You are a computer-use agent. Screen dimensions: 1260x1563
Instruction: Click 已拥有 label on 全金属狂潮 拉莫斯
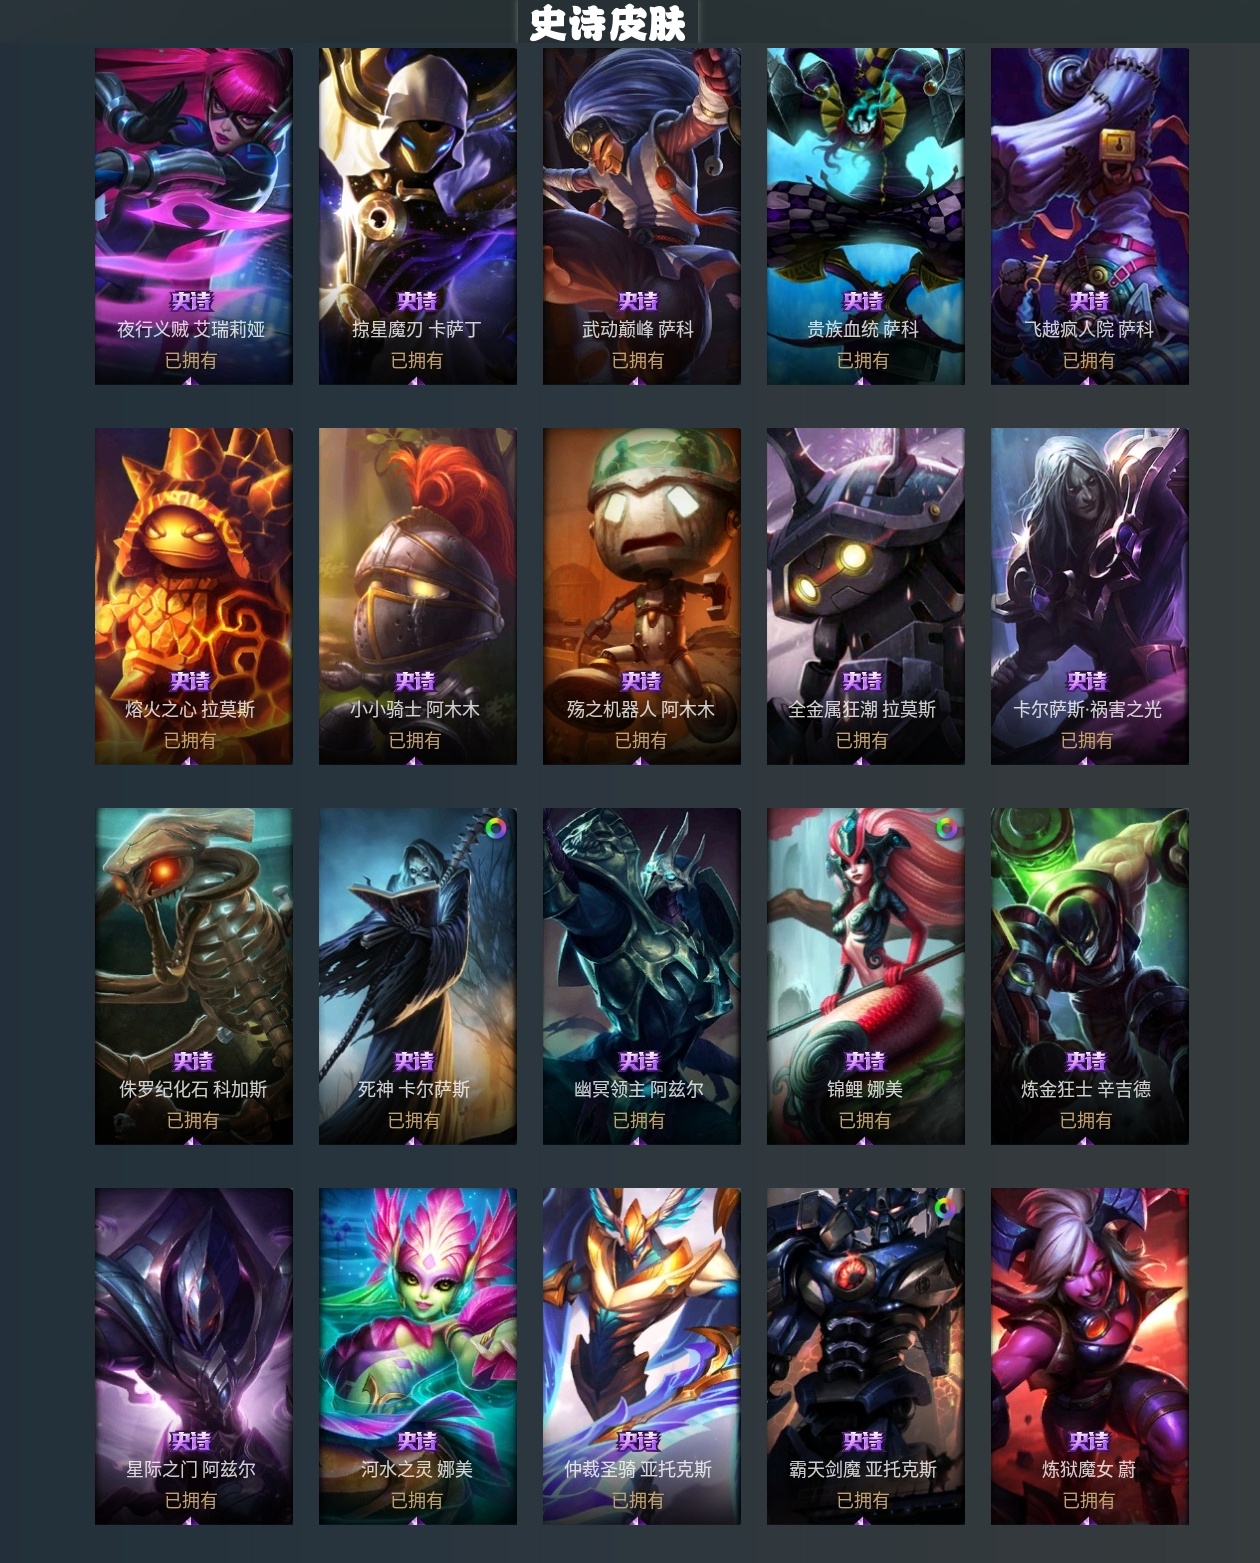862,740
